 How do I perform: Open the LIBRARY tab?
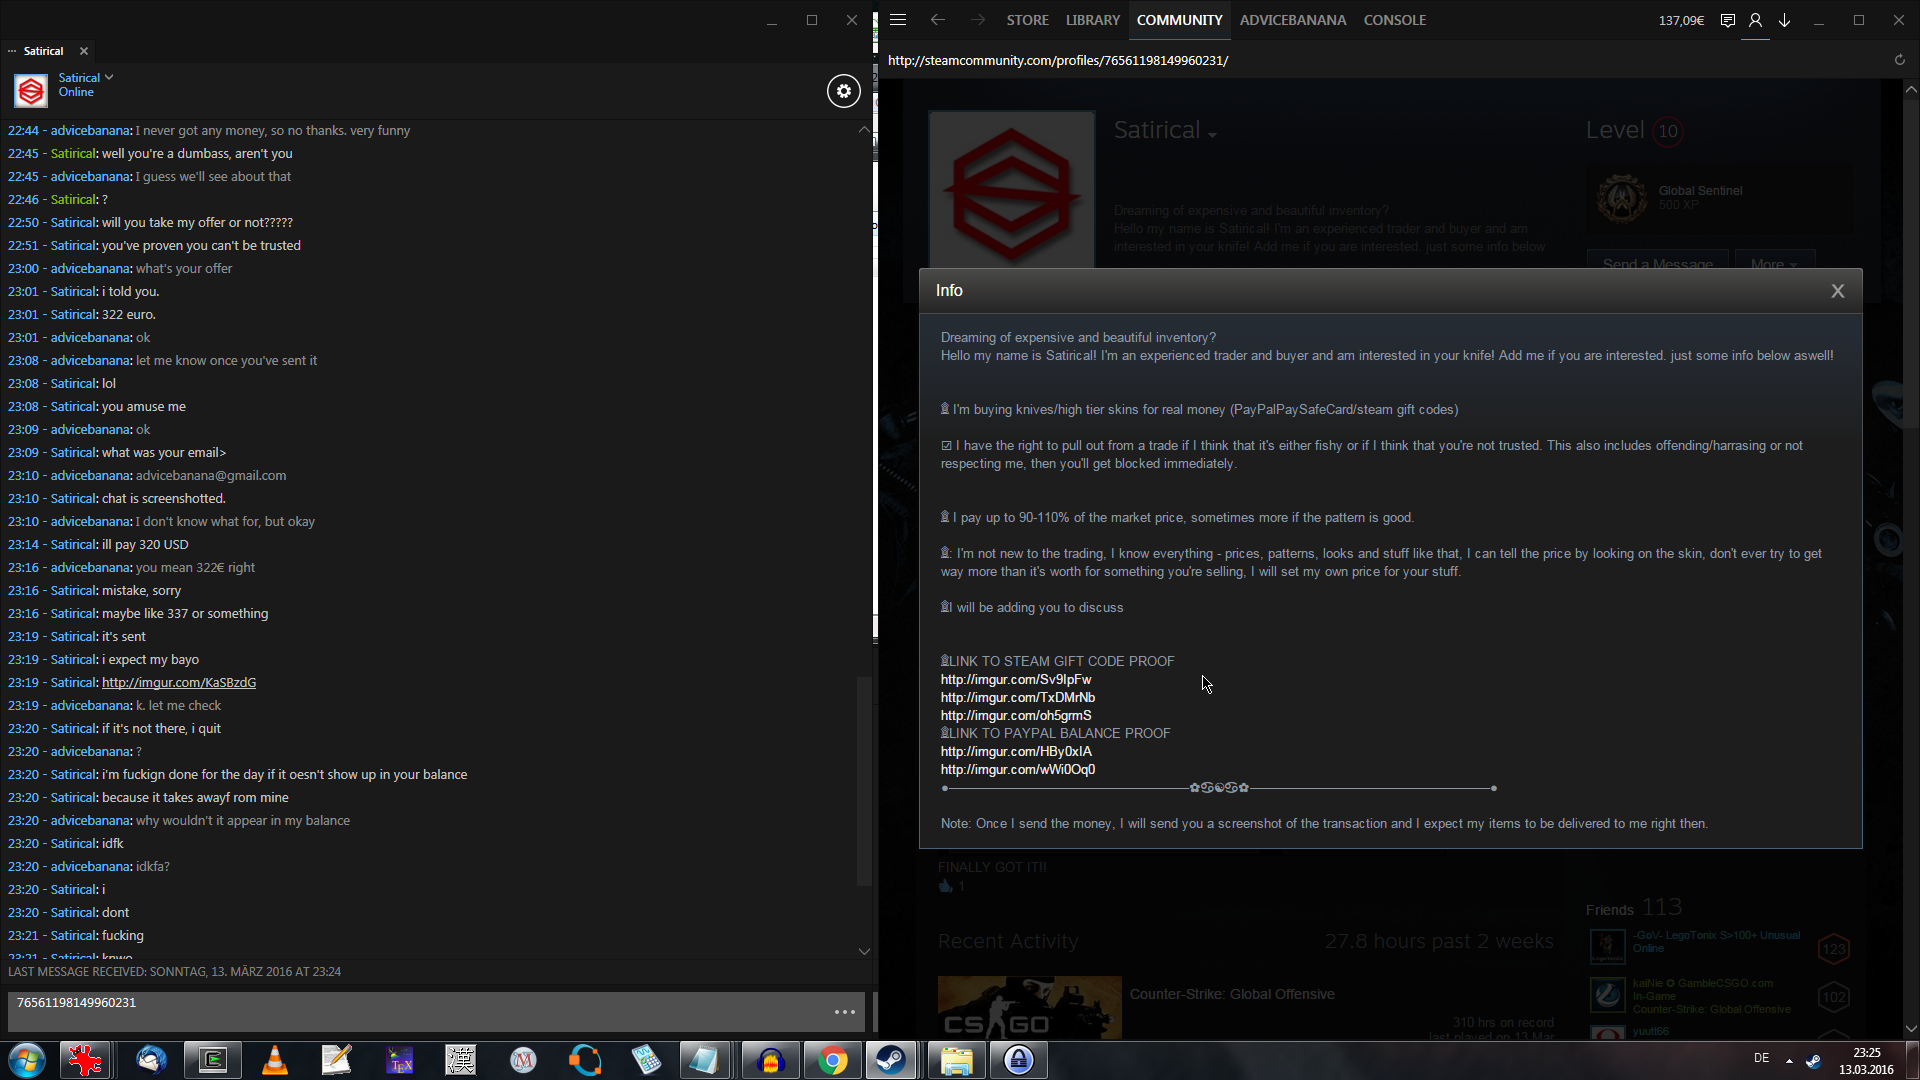1092,20
